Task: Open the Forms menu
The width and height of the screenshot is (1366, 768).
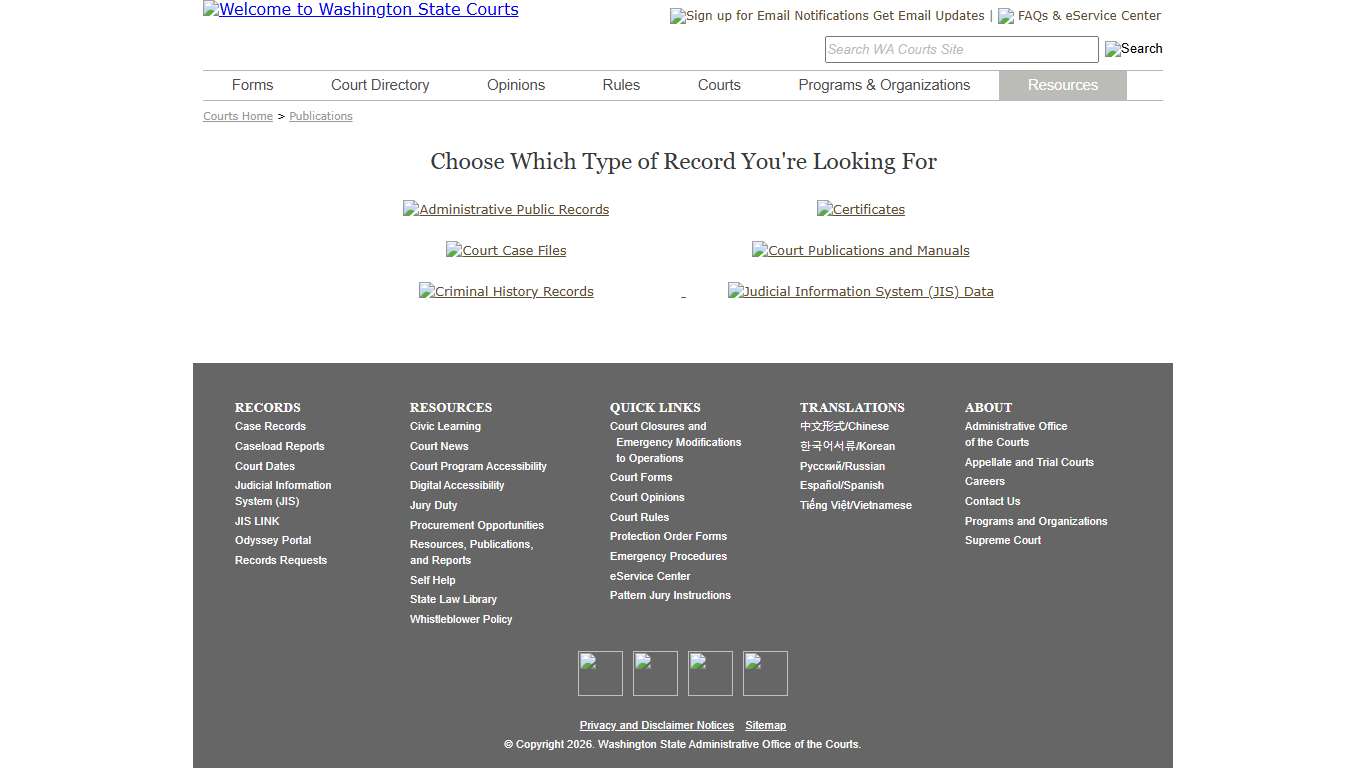Action: pyautogui.click(x=252, y=85)
